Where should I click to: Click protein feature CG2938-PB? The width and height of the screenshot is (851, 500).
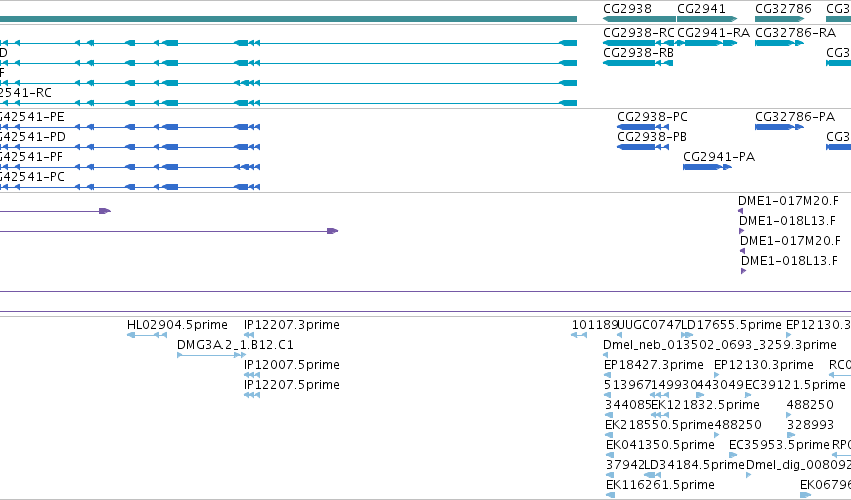tap(652, 137)
